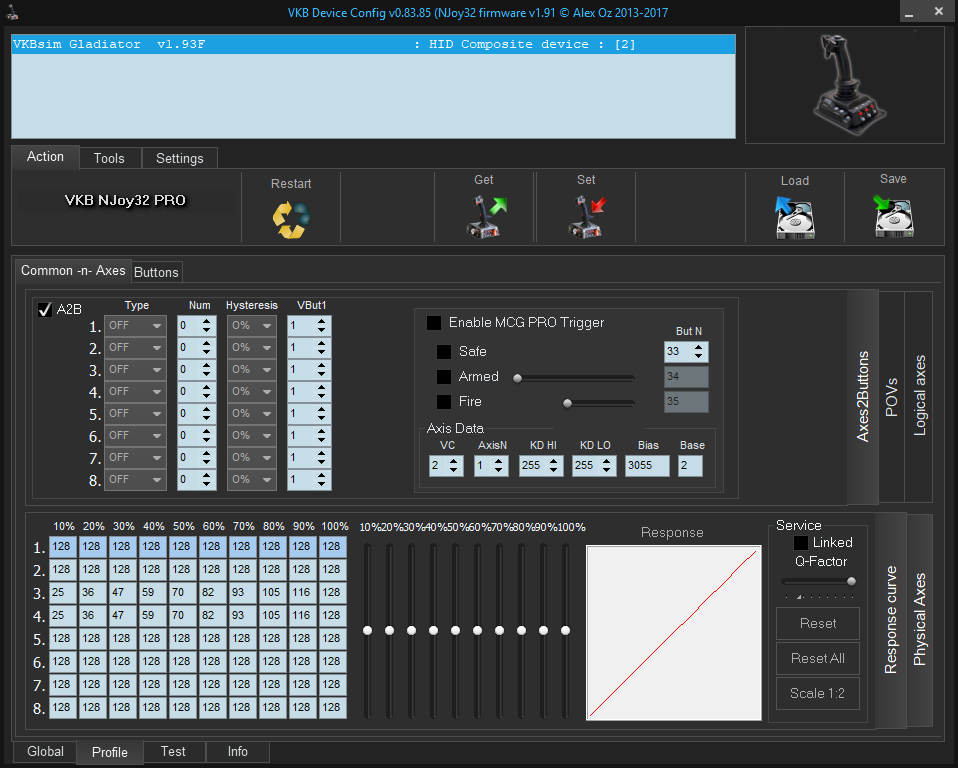Enable MCG PRO Trigger checkbox
The height and width of the screenshot is (768, 958).
pos(434,323)
